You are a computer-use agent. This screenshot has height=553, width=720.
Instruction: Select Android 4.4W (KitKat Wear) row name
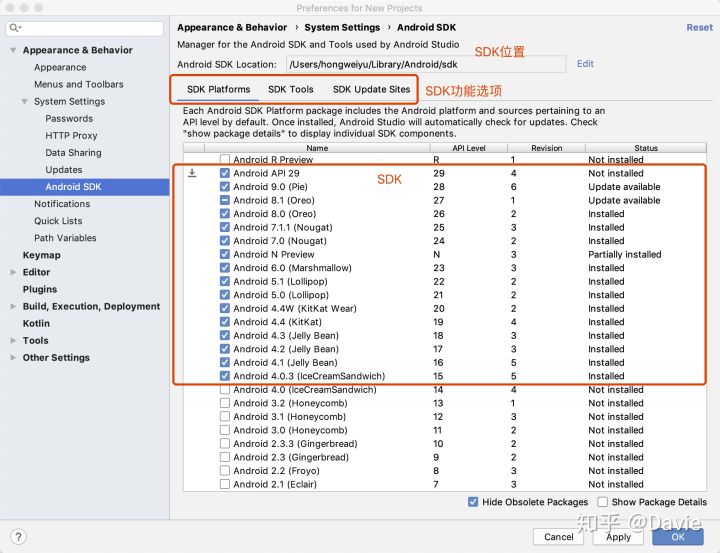point(295,308)
